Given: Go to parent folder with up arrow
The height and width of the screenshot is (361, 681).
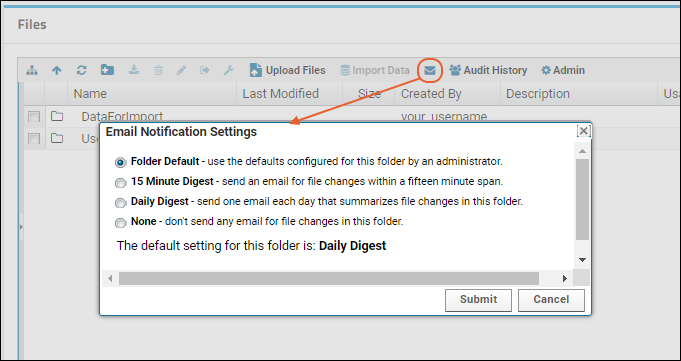Looking at the screenshot, I should pos(56,70).
